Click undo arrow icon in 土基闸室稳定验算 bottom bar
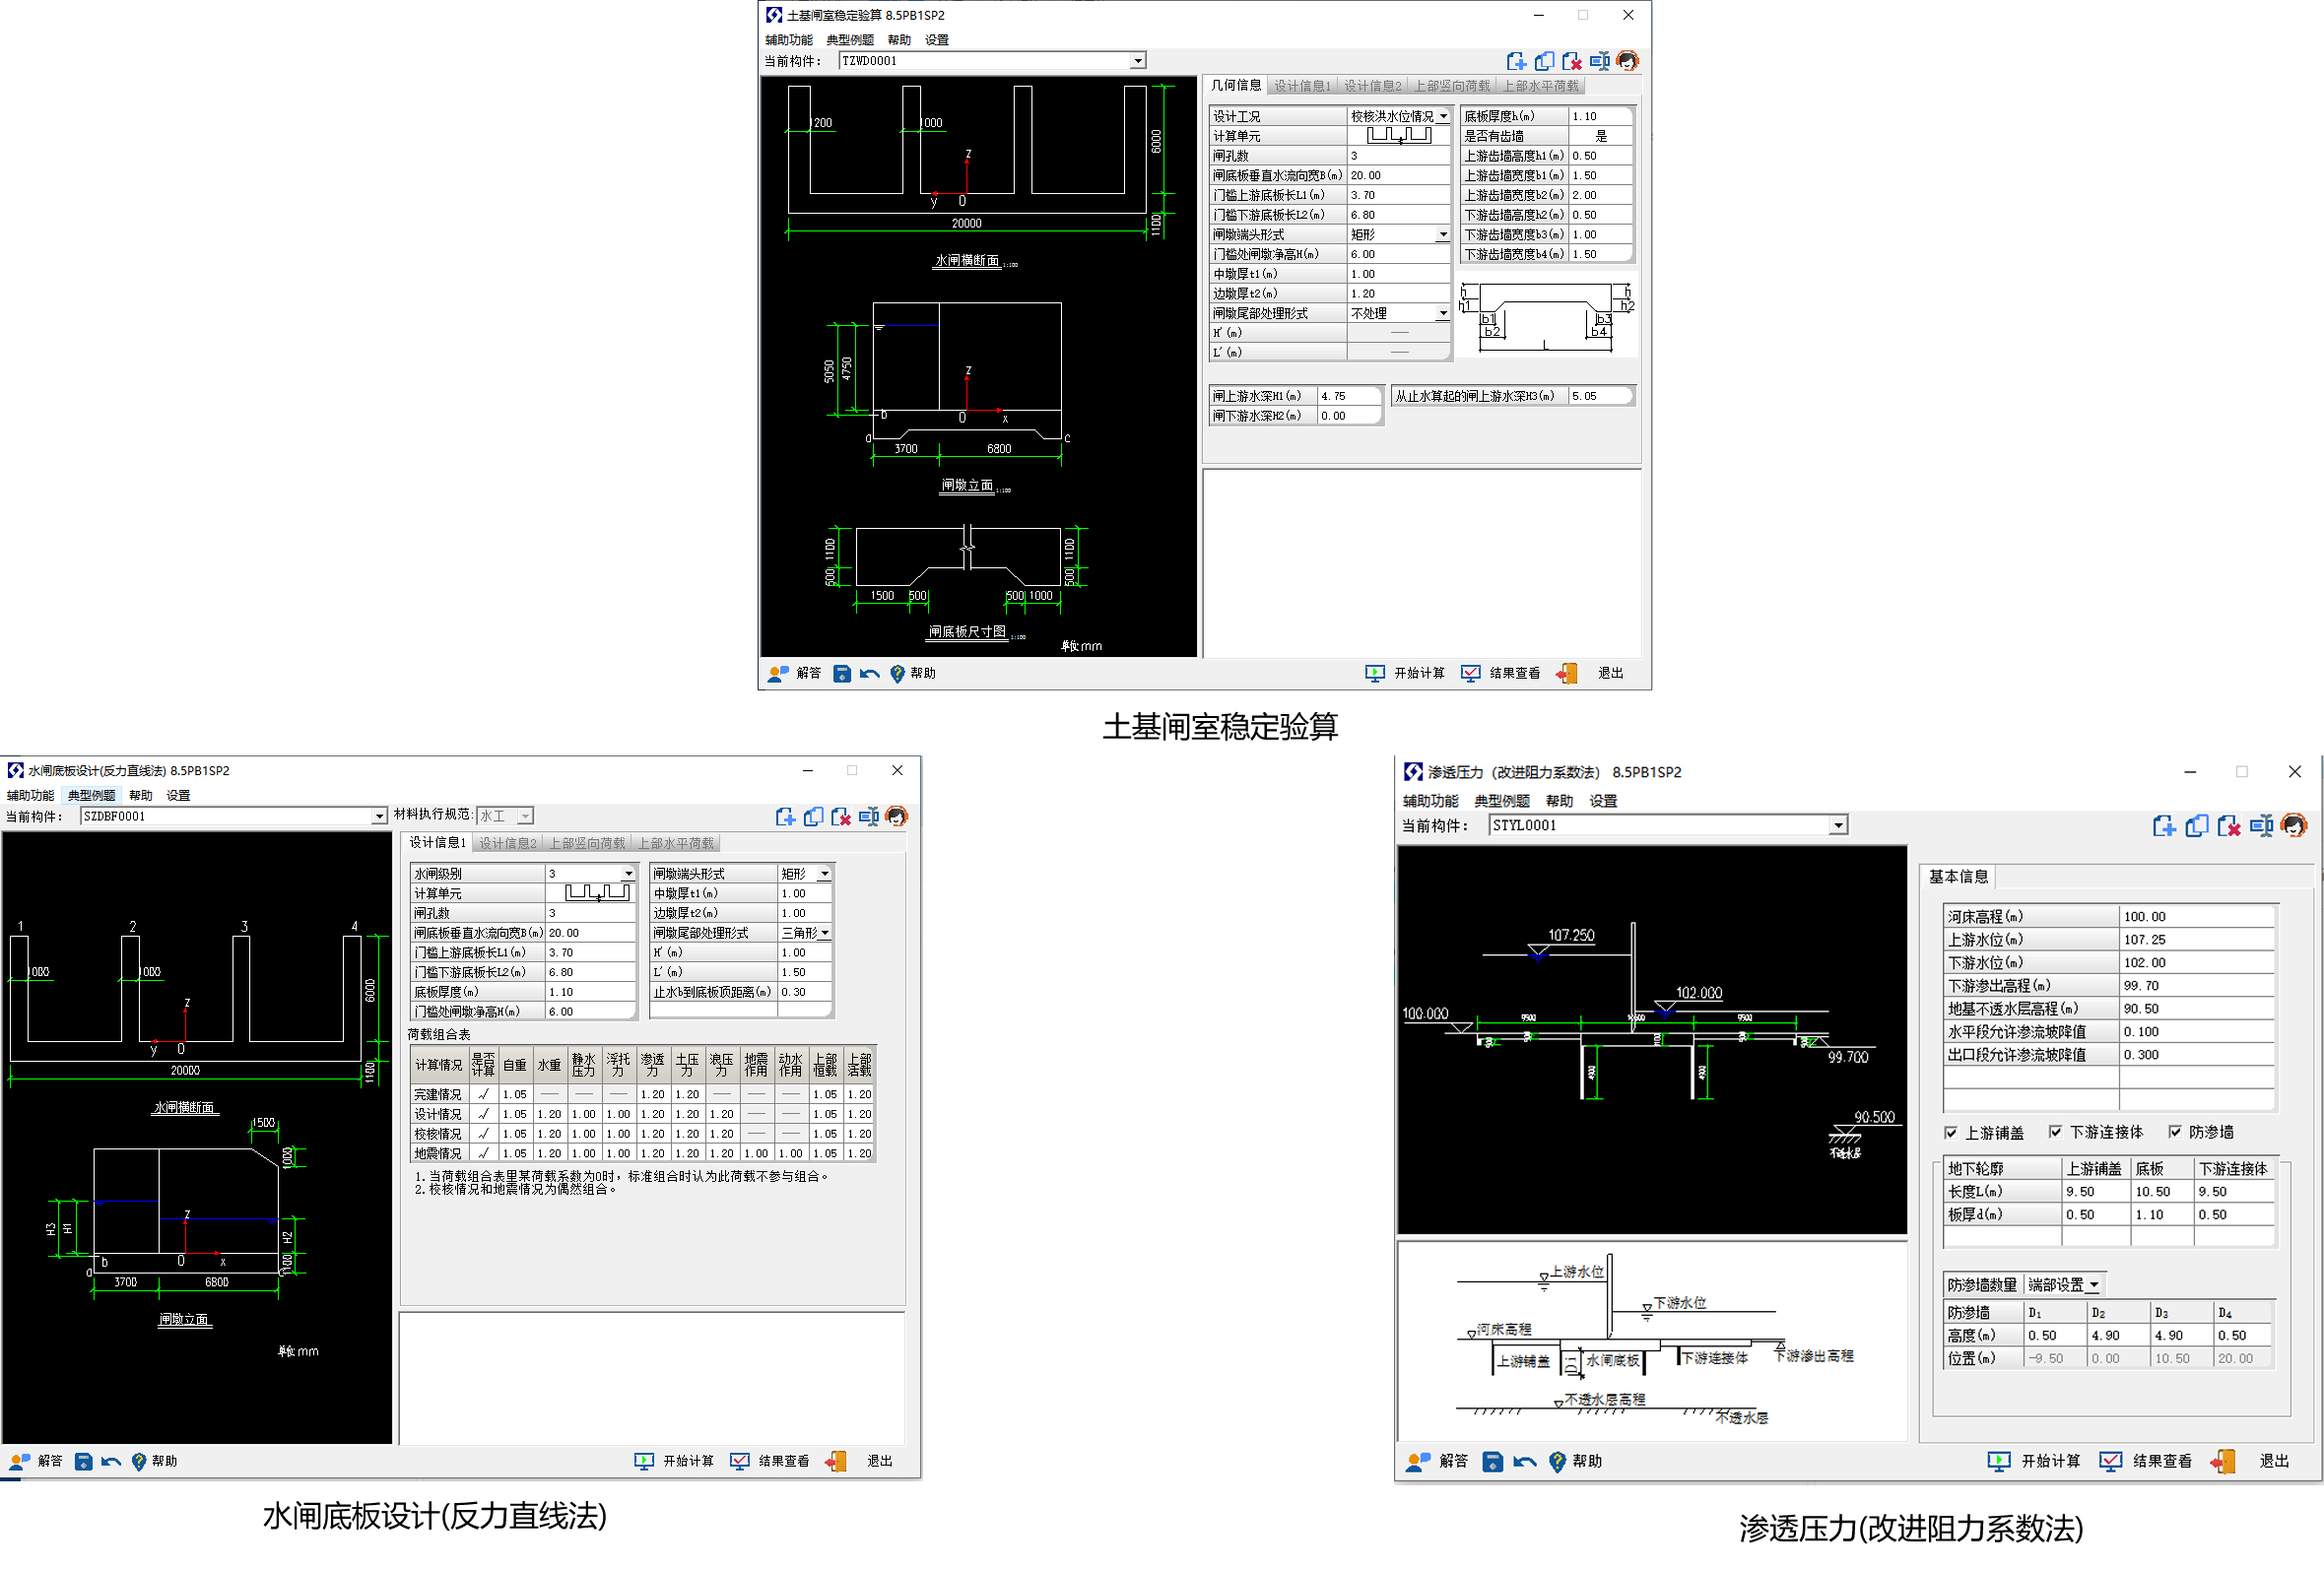The image size is (2324, 1570). 869,674
